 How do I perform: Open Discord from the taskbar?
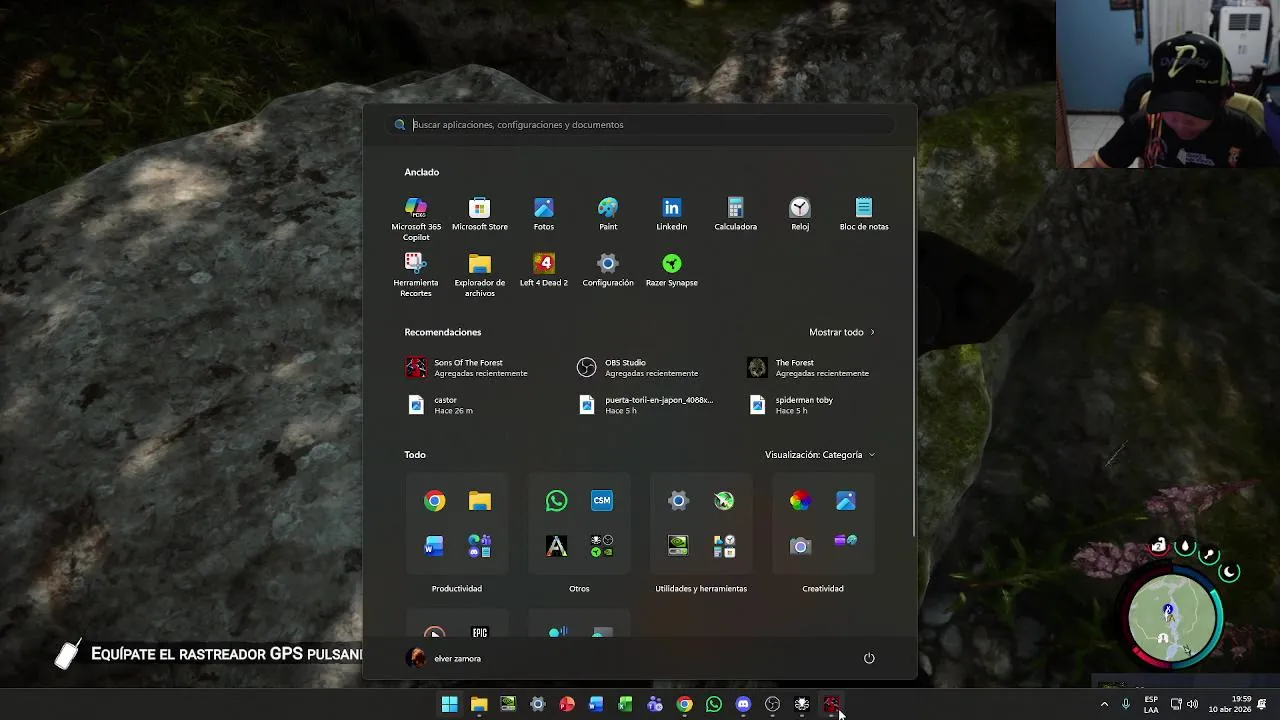[x=743, y=705]
